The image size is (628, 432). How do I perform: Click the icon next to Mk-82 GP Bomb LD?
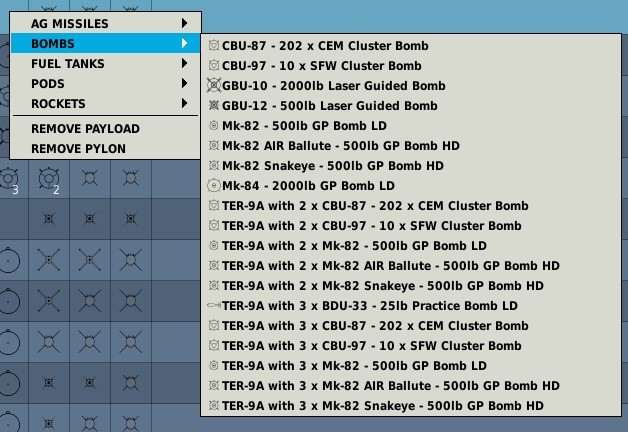[214, 125]
